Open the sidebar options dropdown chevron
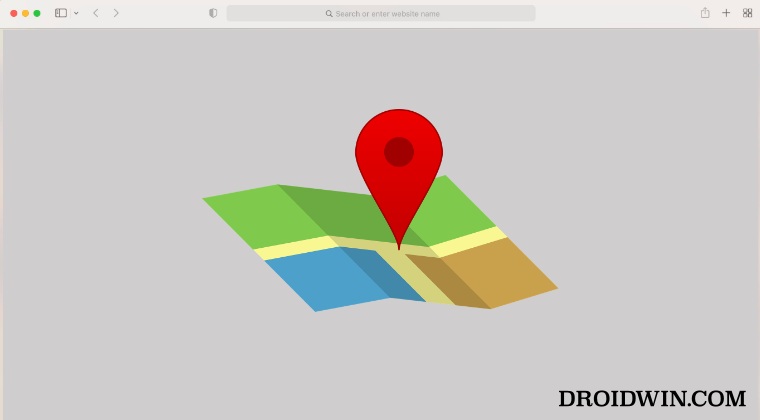Viewport: 760px width, 420px height. click(76, 14)
